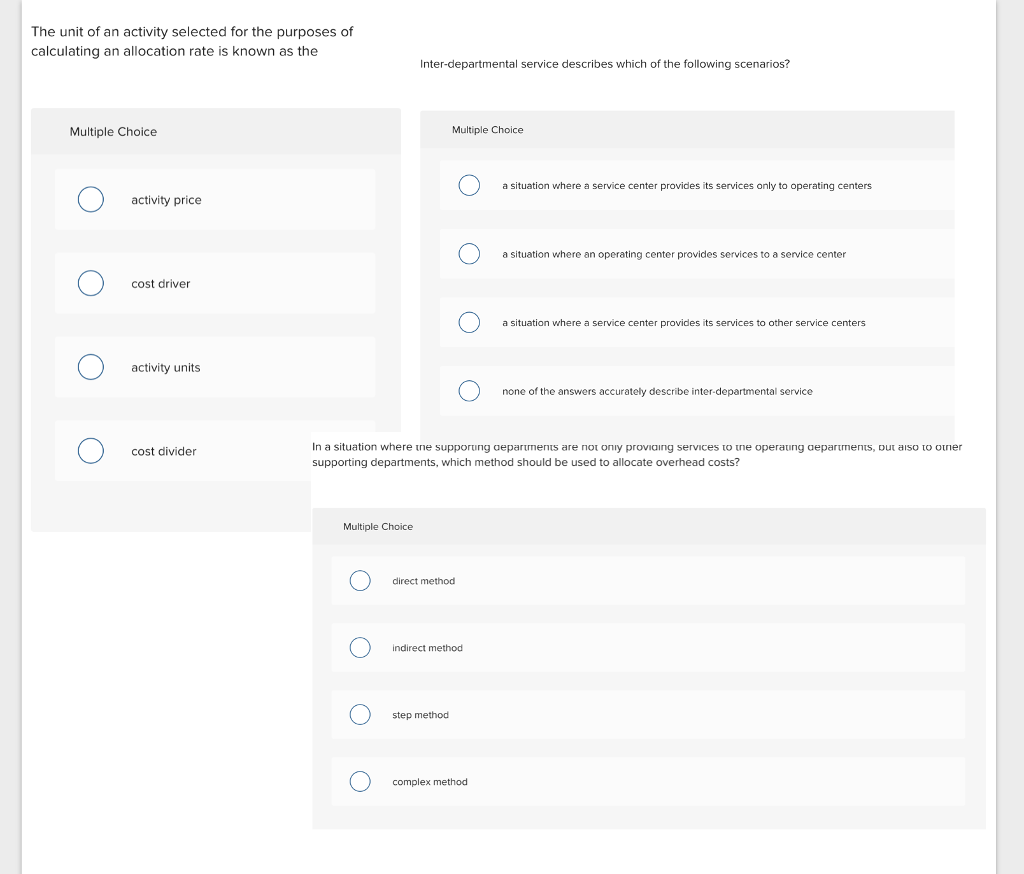
Task: Click the 'direct method' answer label
Action: [x=423, y=581]
